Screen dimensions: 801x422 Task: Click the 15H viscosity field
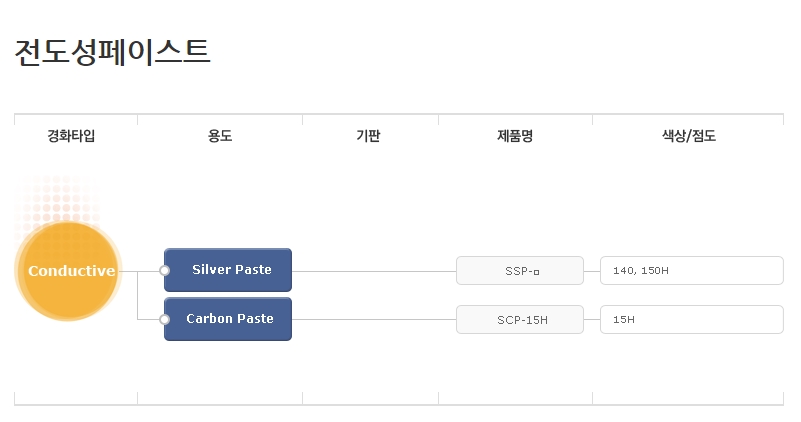point(692,320)
